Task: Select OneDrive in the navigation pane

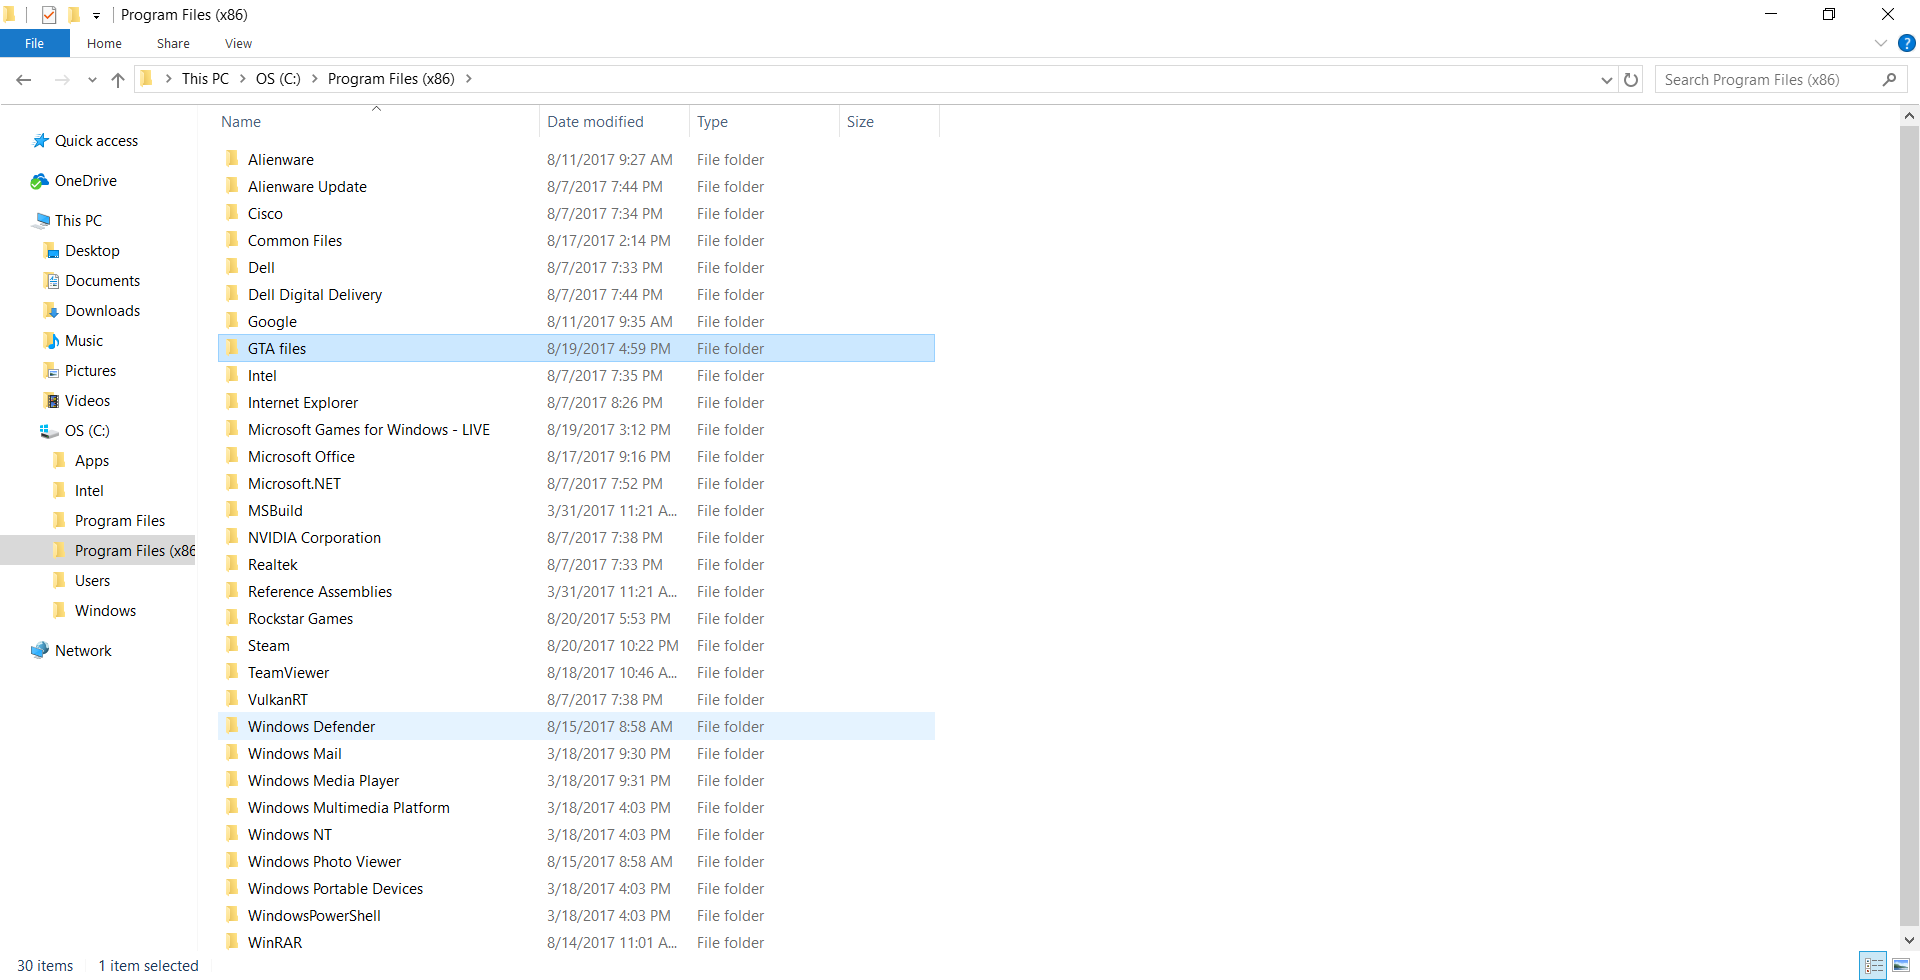Action: [85, 181]
